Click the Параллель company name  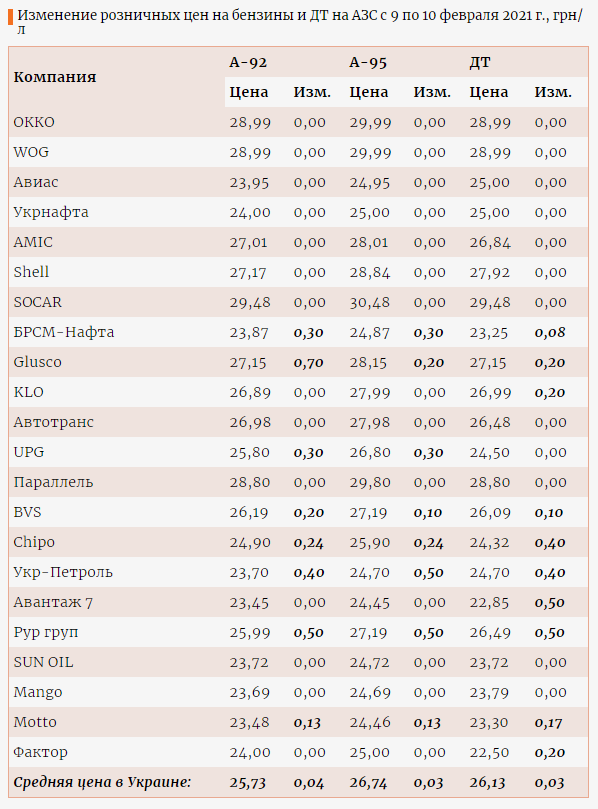coord(54,482)
